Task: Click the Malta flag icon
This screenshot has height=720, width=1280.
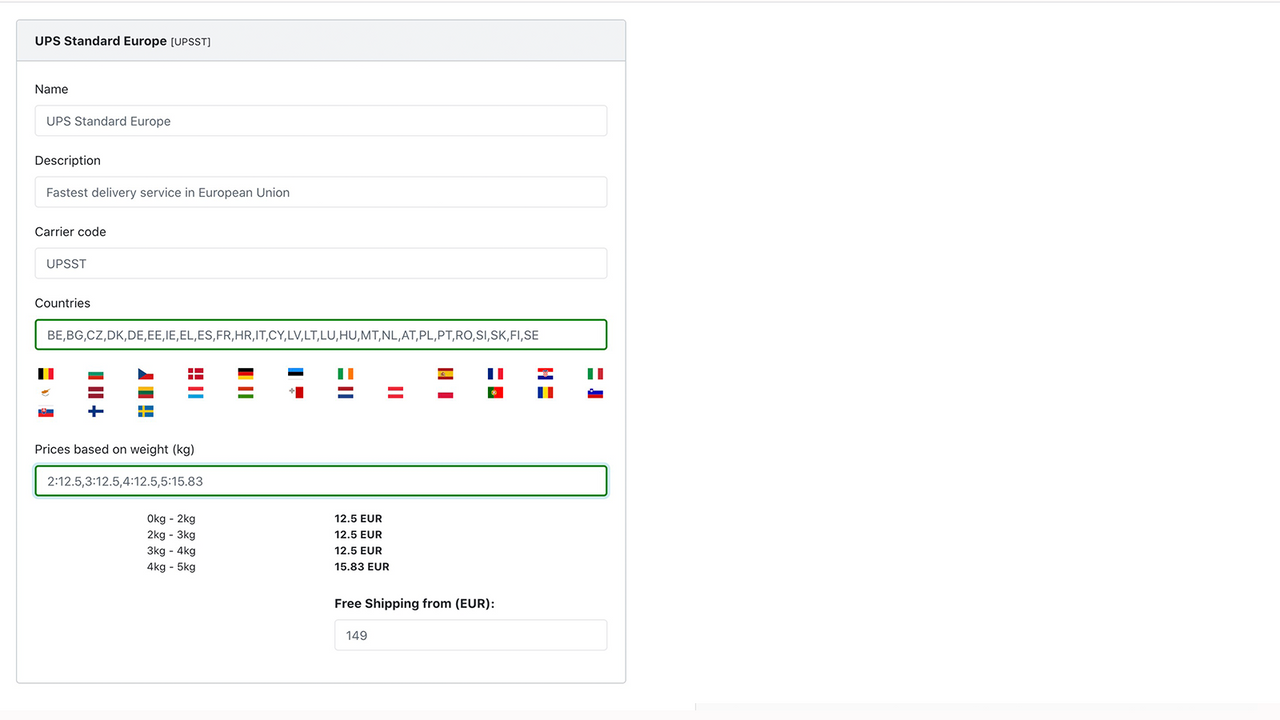Action: [295, 393]
